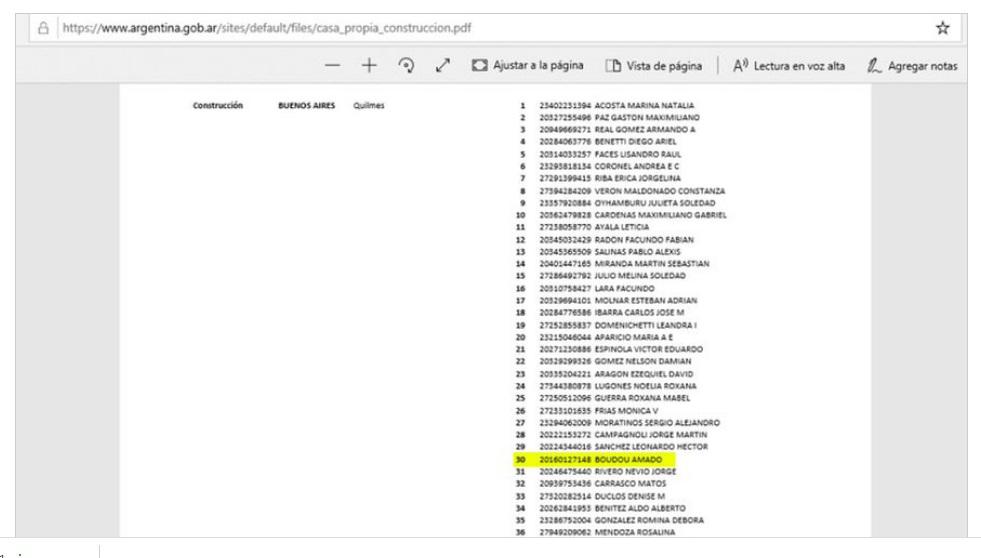Screen dimensions: 981x558
Task: Select Agregar notas tool
Action: (912, 66)
